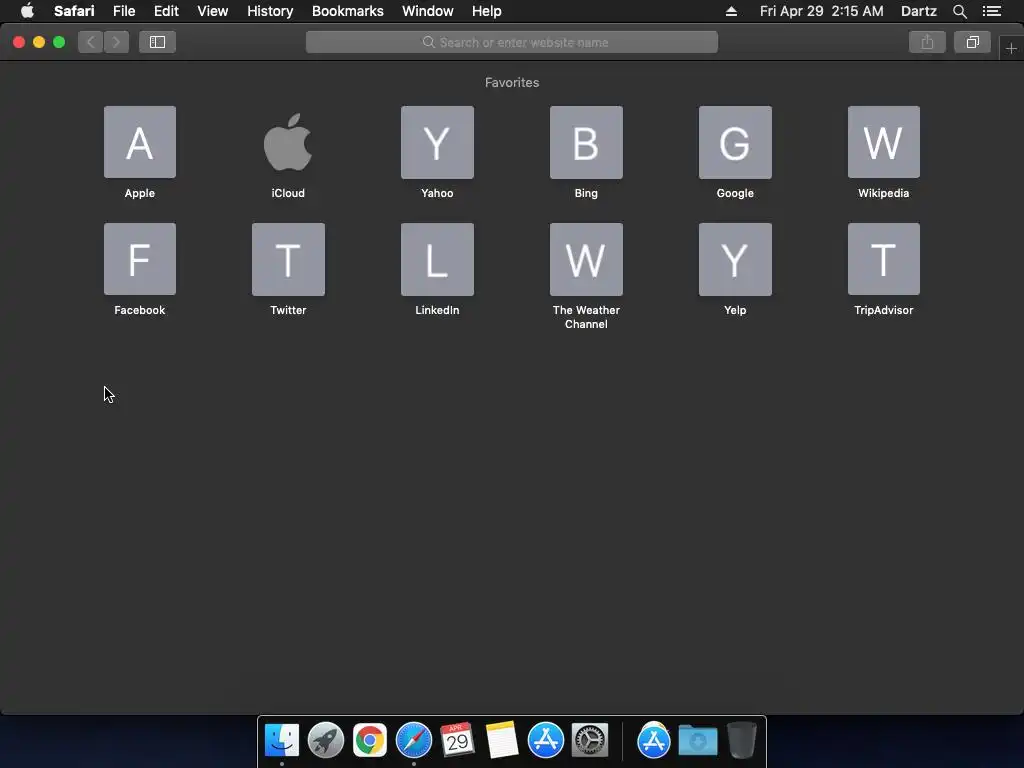Screen dimensions: 1024x768
Task: Click the eject icon in menu bar
Action: click(731, 11)
